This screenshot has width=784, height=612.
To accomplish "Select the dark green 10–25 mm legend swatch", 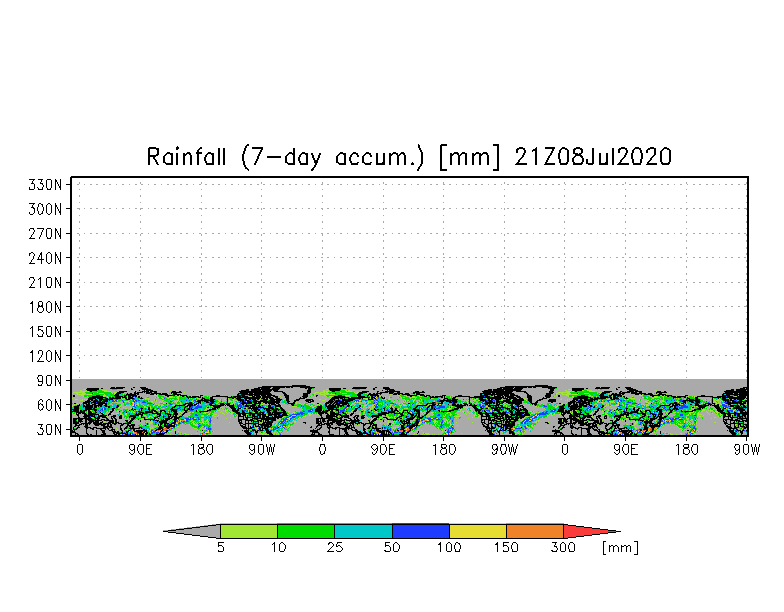I will 305,531.
